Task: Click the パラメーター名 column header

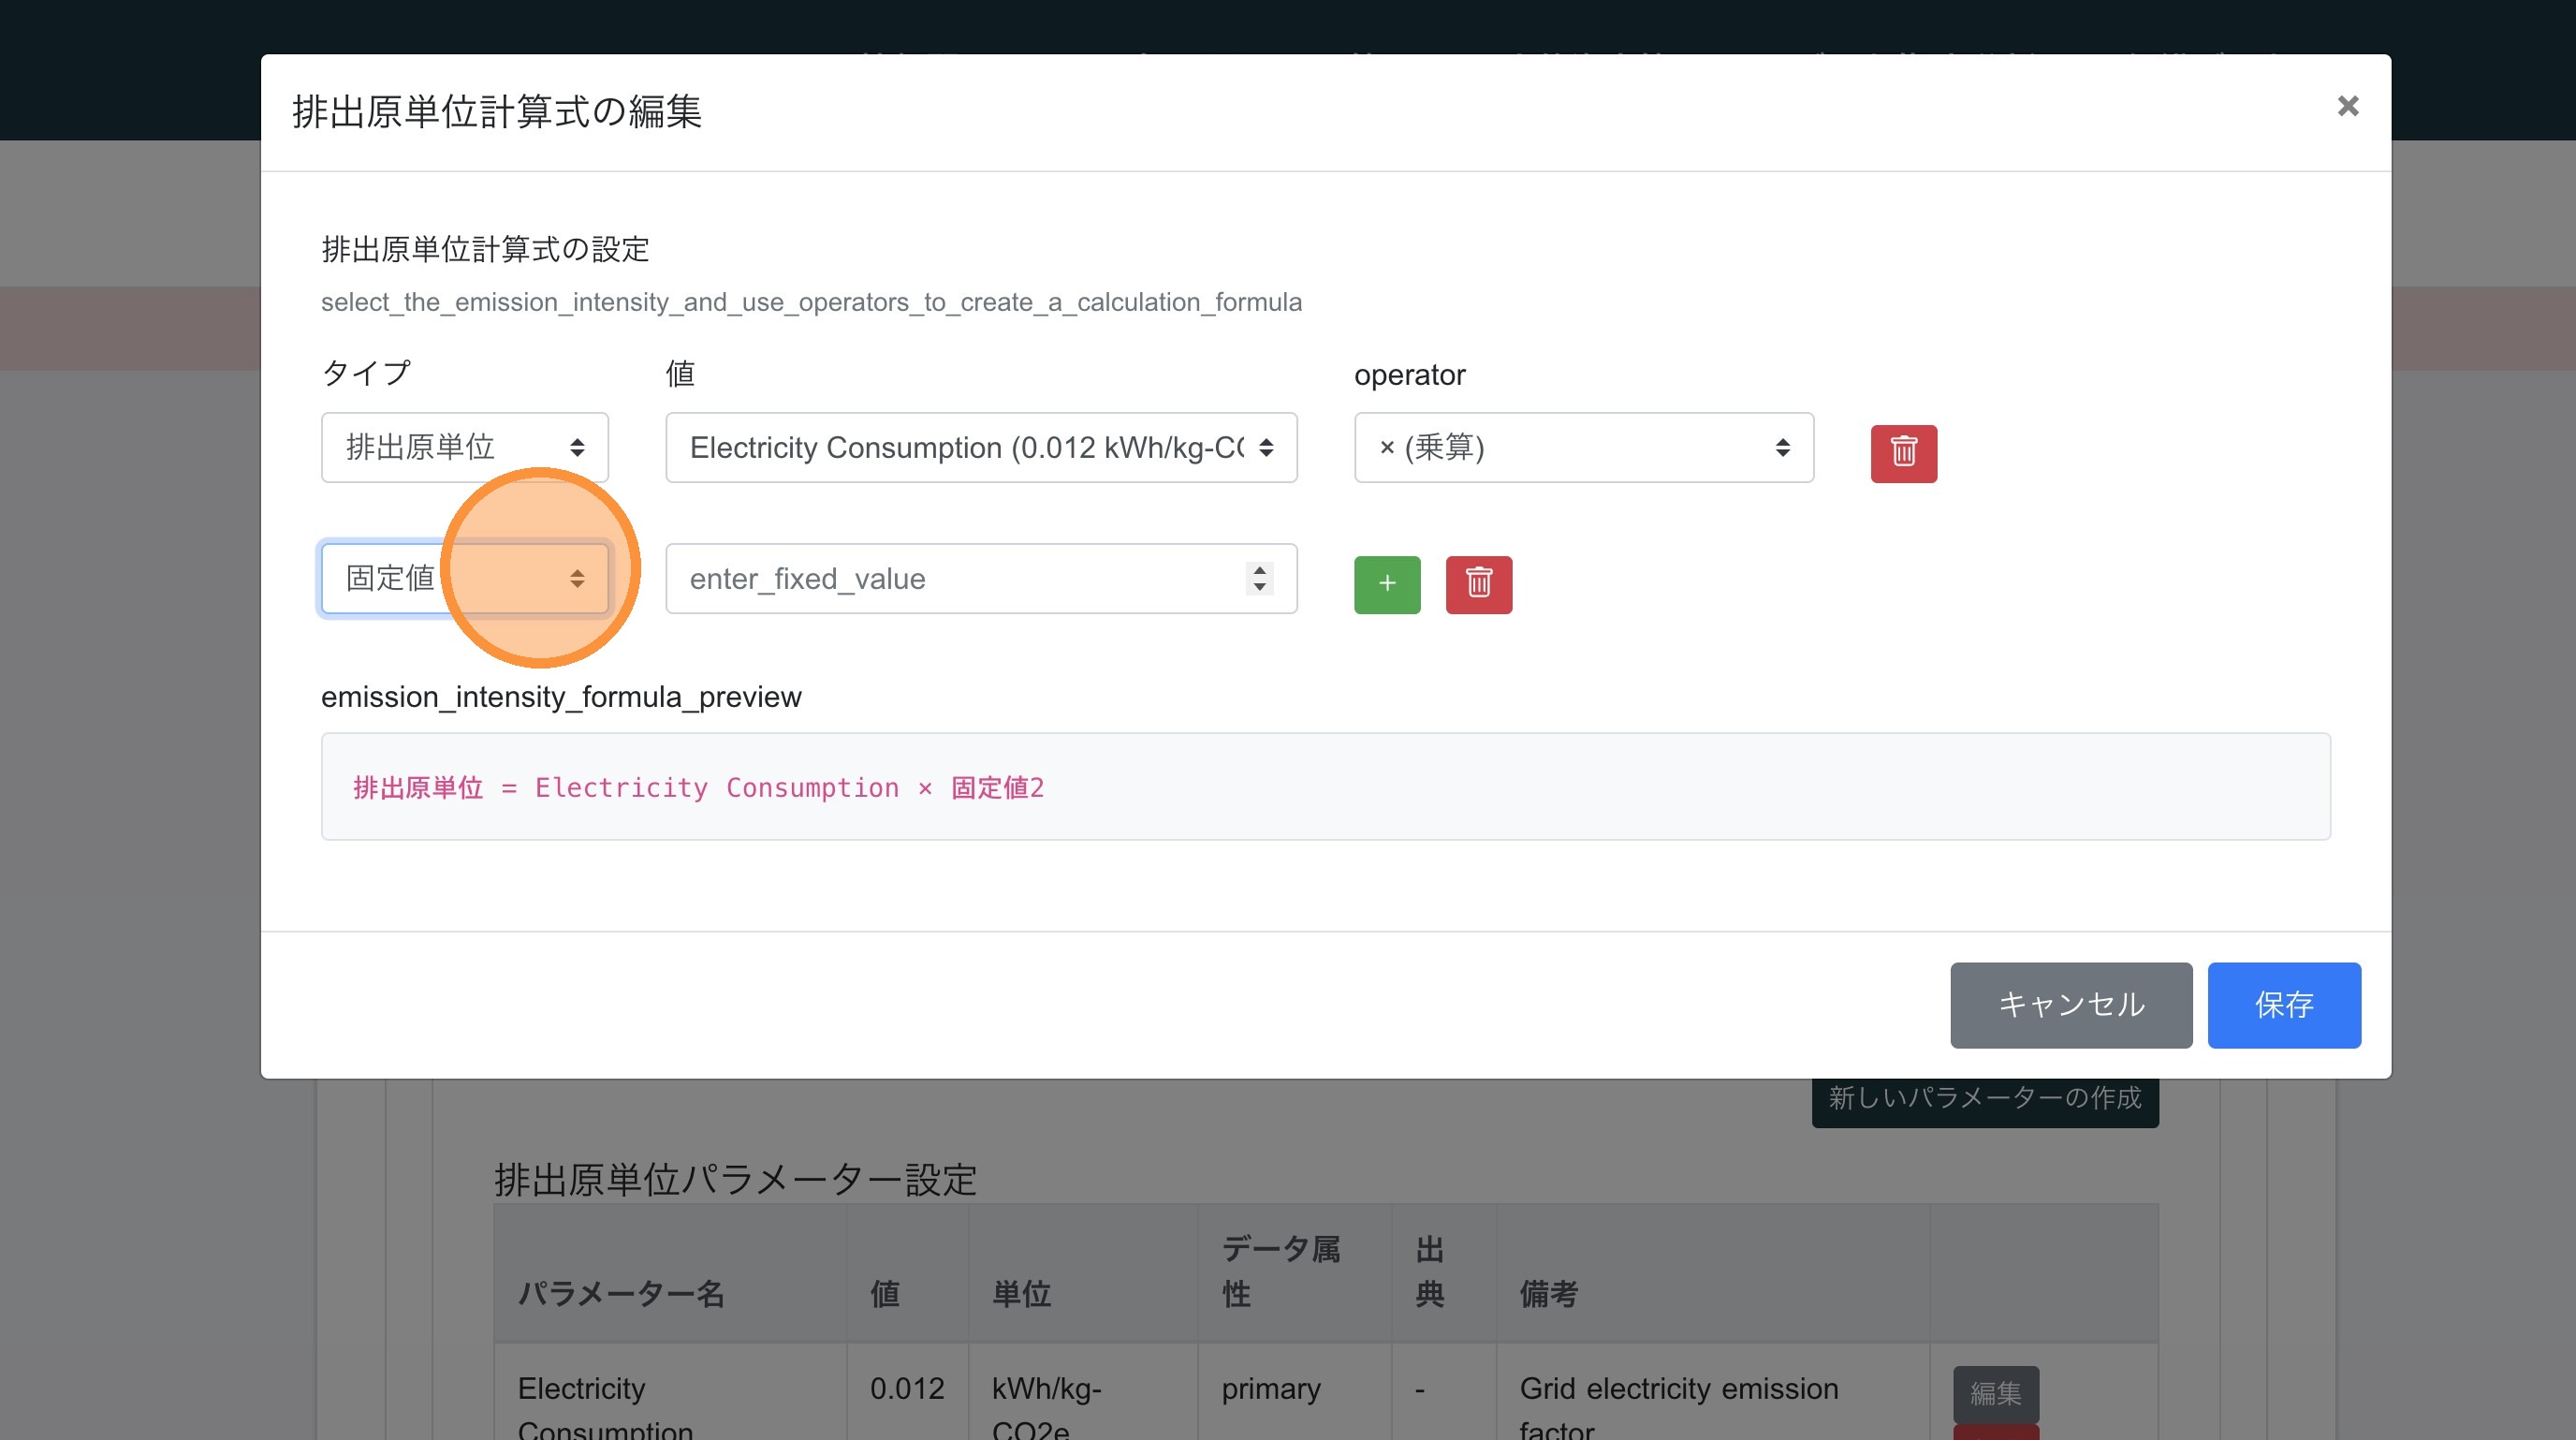Action: pos(621,1293)
